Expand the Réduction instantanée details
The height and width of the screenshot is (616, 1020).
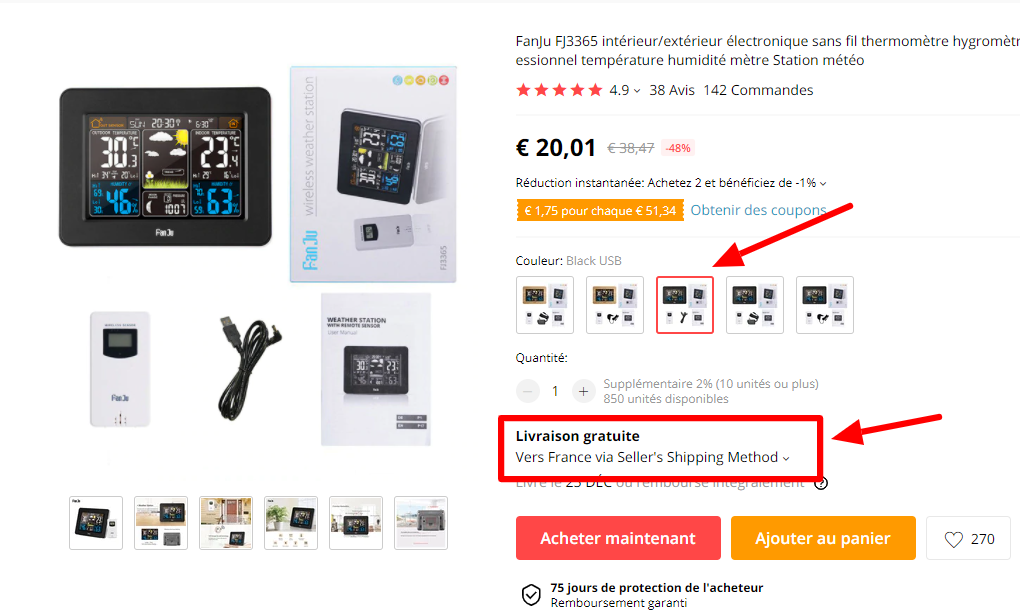[x=823, y=184]
